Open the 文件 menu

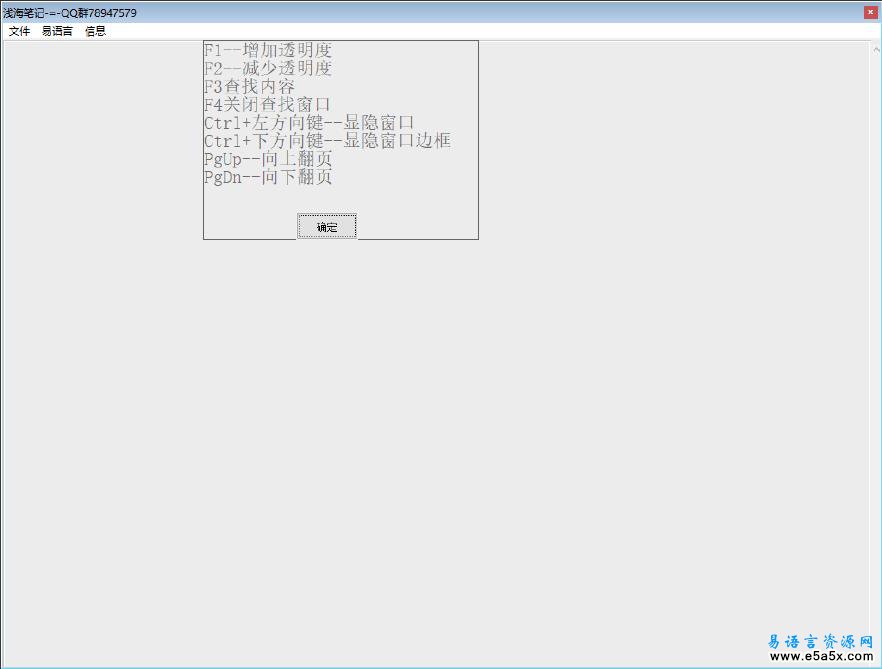[x=19, y=32]
